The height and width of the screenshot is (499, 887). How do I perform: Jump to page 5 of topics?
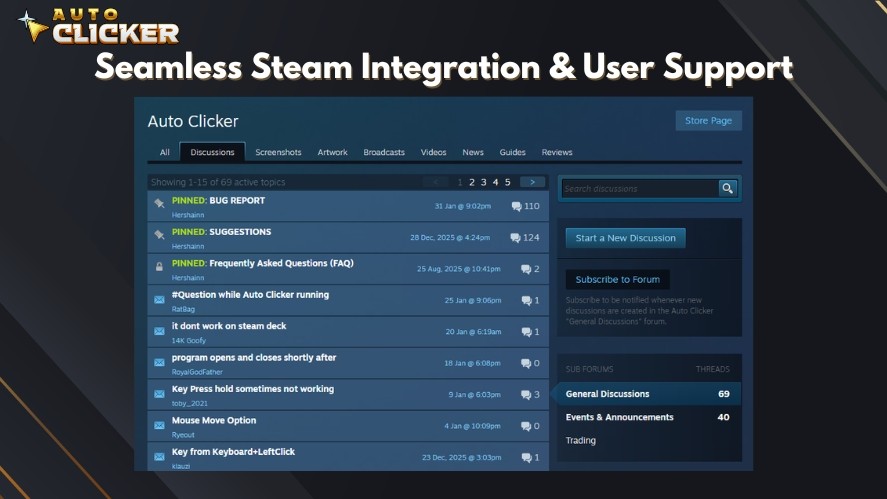tap(508, 182)
